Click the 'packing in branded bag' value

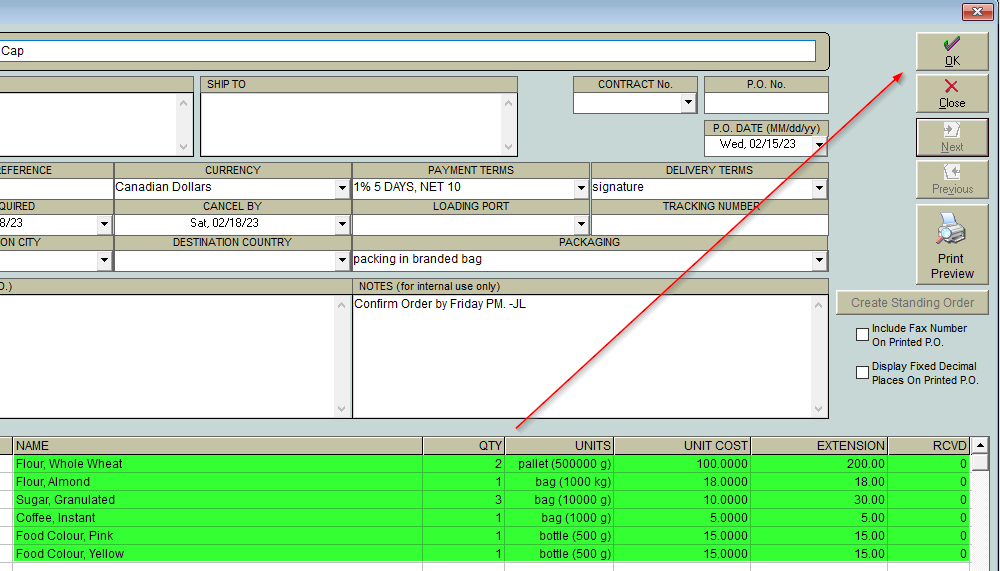[418, 259]
